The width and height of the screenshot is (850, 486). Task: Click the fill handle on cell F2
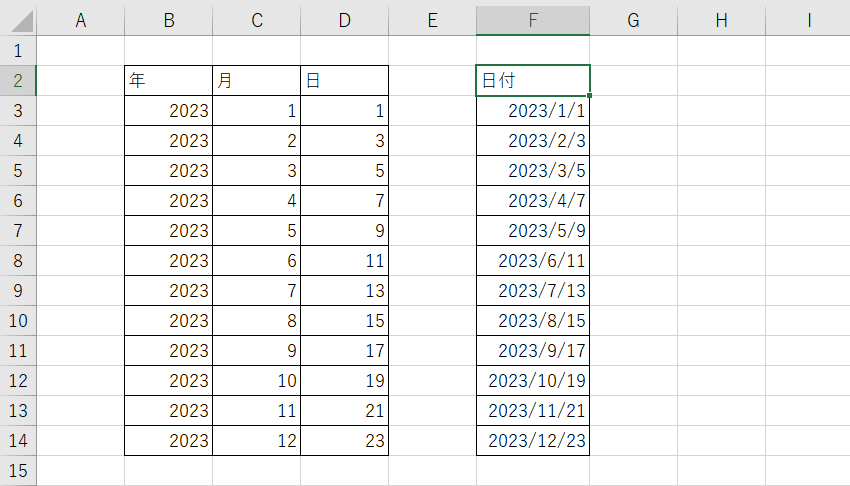(x=589, y=96)
